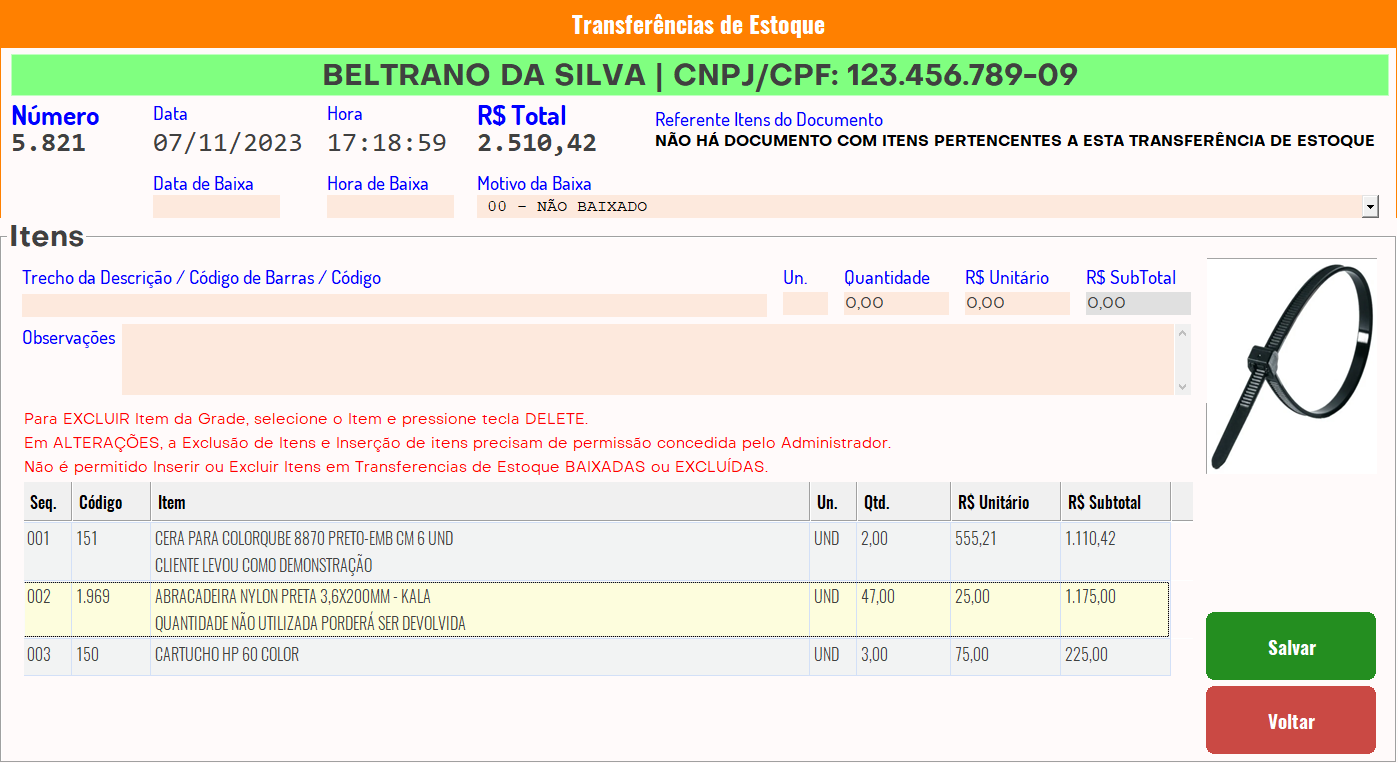
Task: Click the Código column header
Action: click(x=111, y=502)
